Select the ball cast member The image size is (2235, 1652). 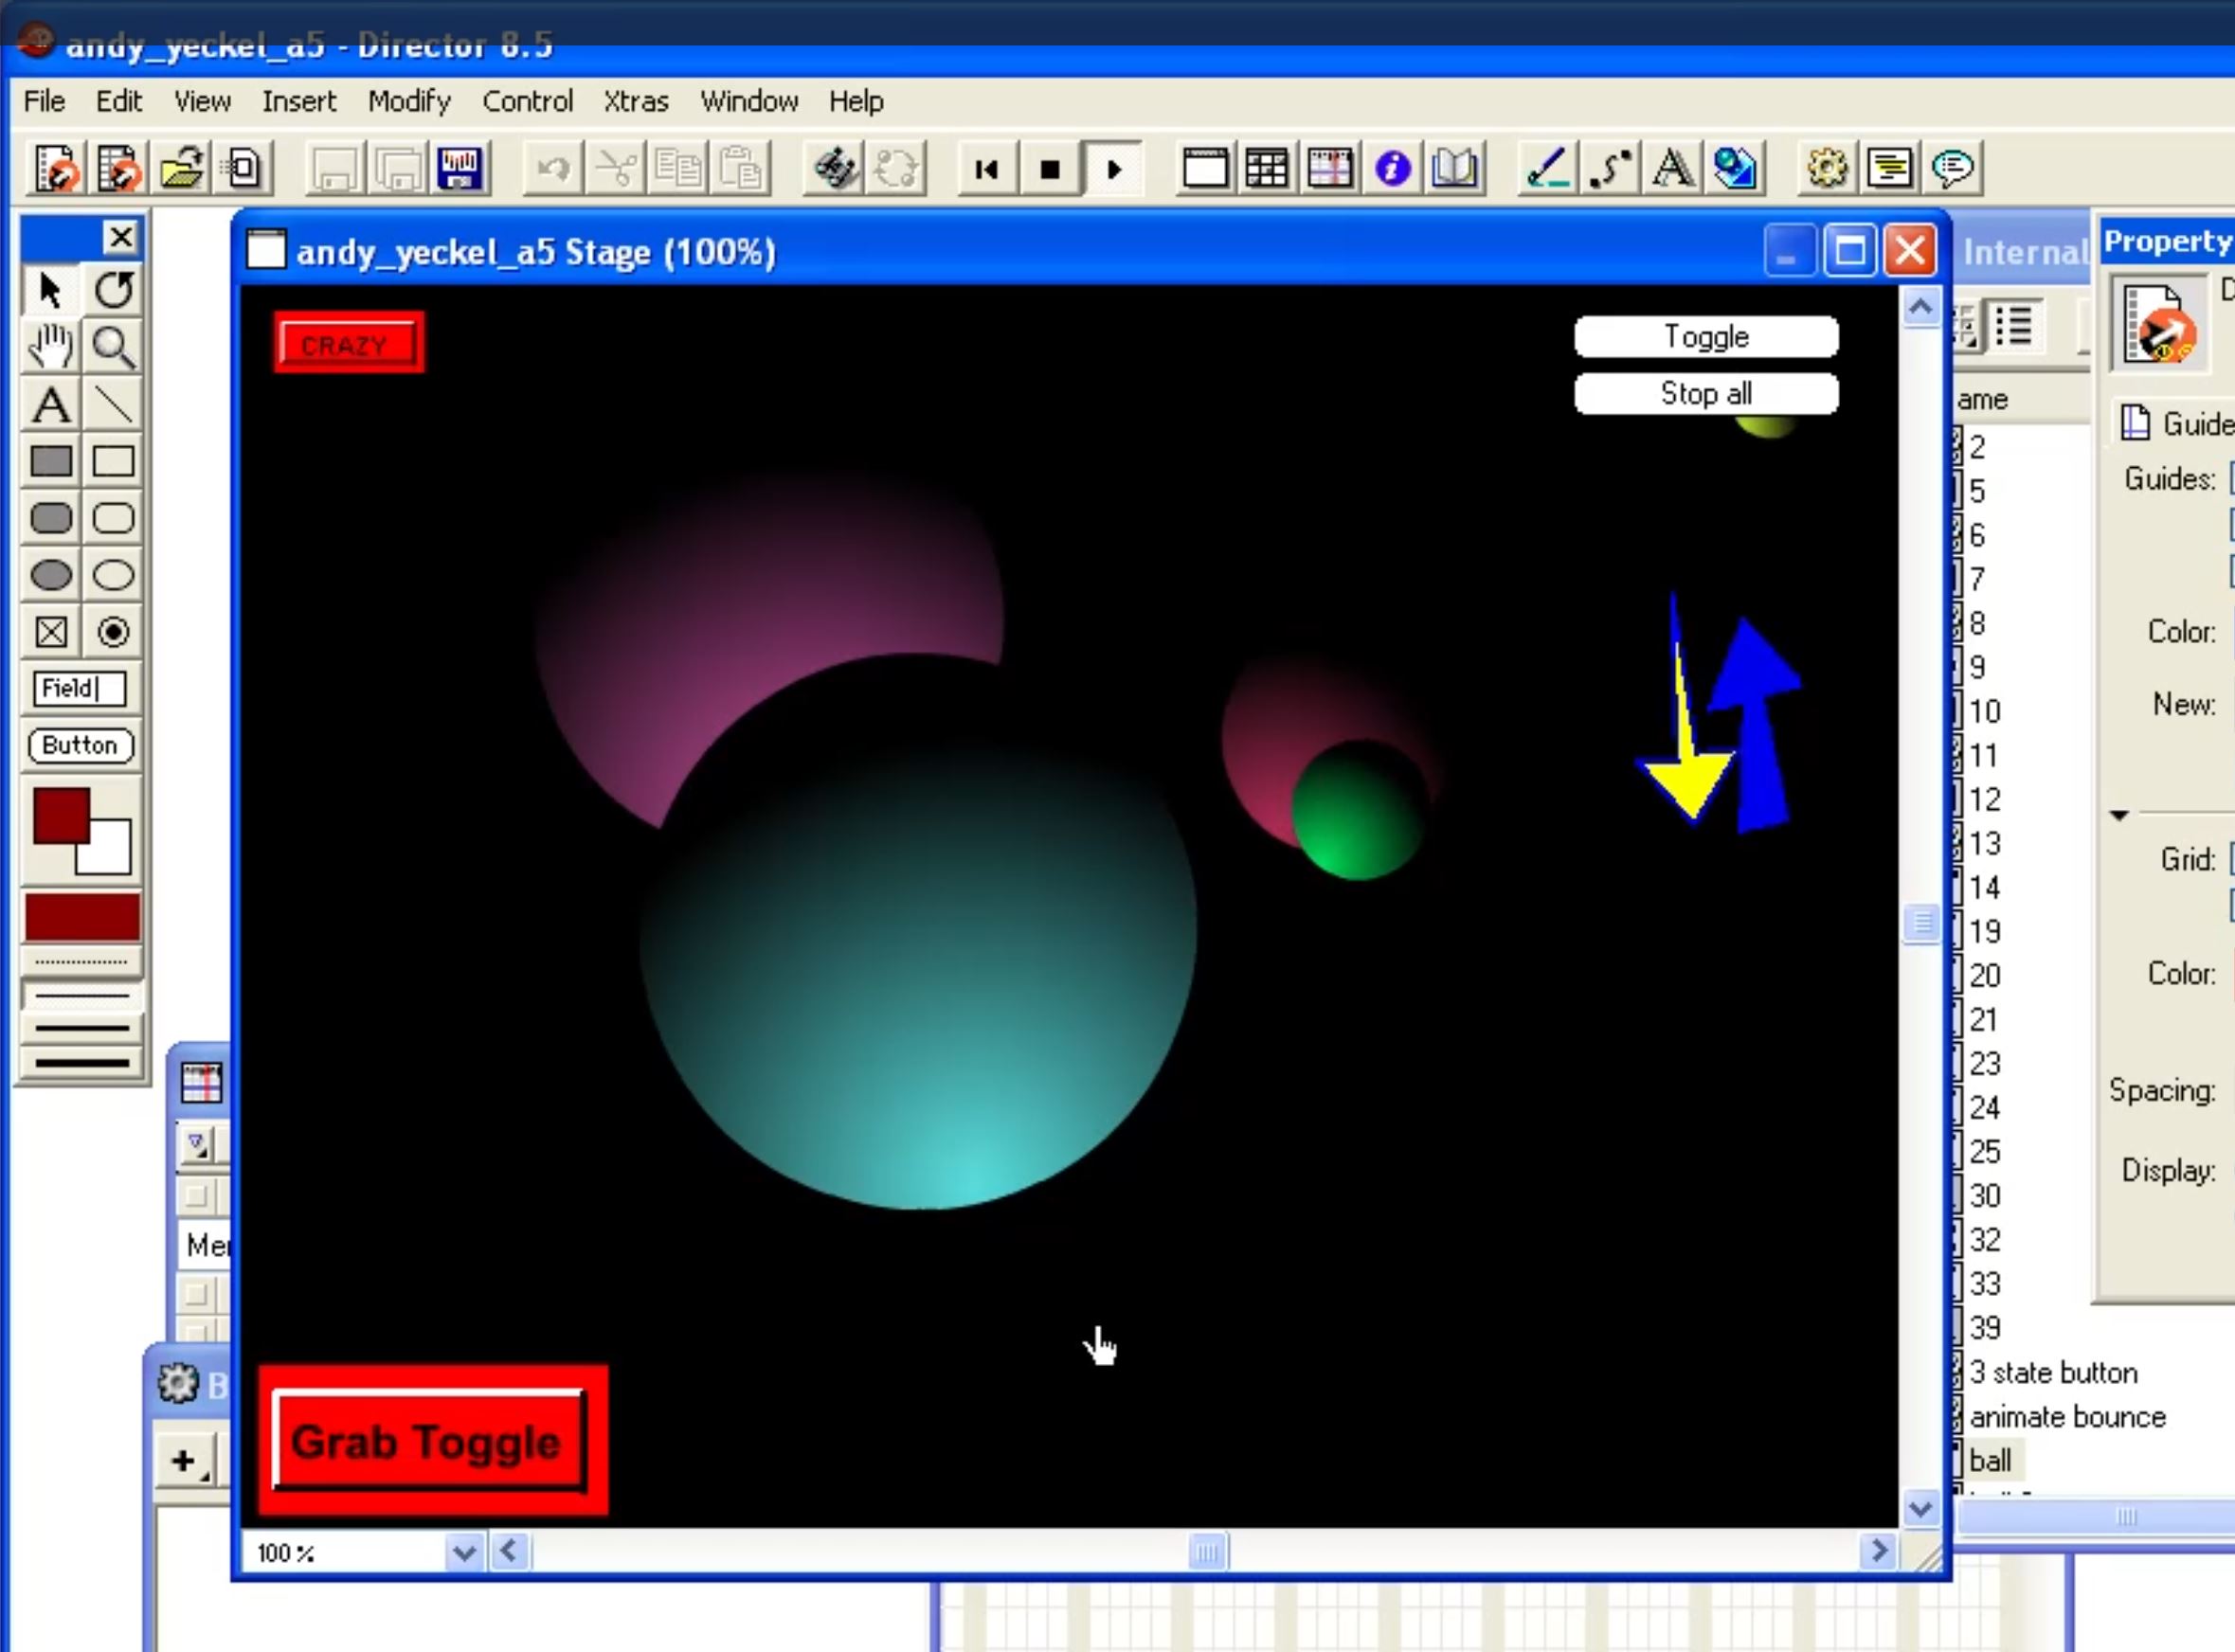point(1990,1460)
